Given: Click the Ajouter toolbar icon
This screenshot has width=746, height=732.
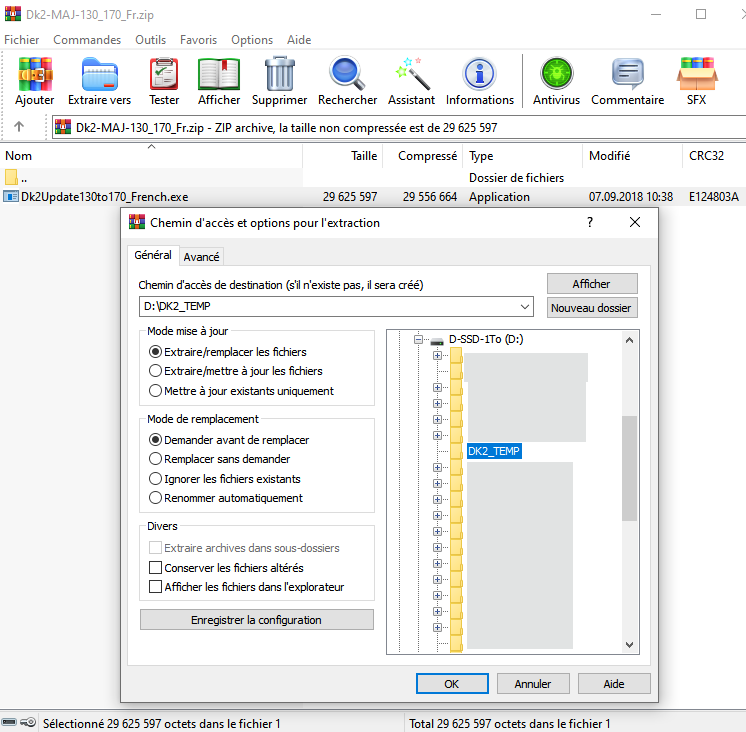Looking at the screenshot, I should pyautogui.click(x=35, y=74).
